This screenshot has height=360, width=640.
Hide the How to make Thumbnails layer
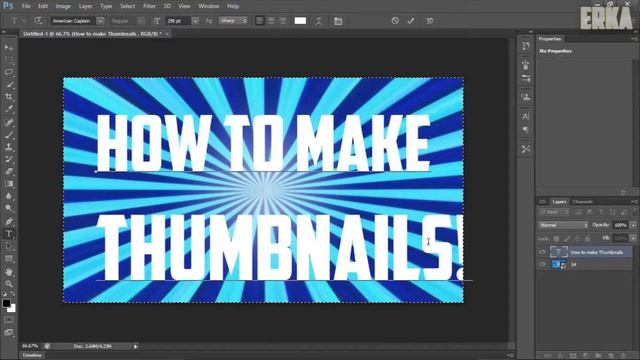[x=542, y=252]
